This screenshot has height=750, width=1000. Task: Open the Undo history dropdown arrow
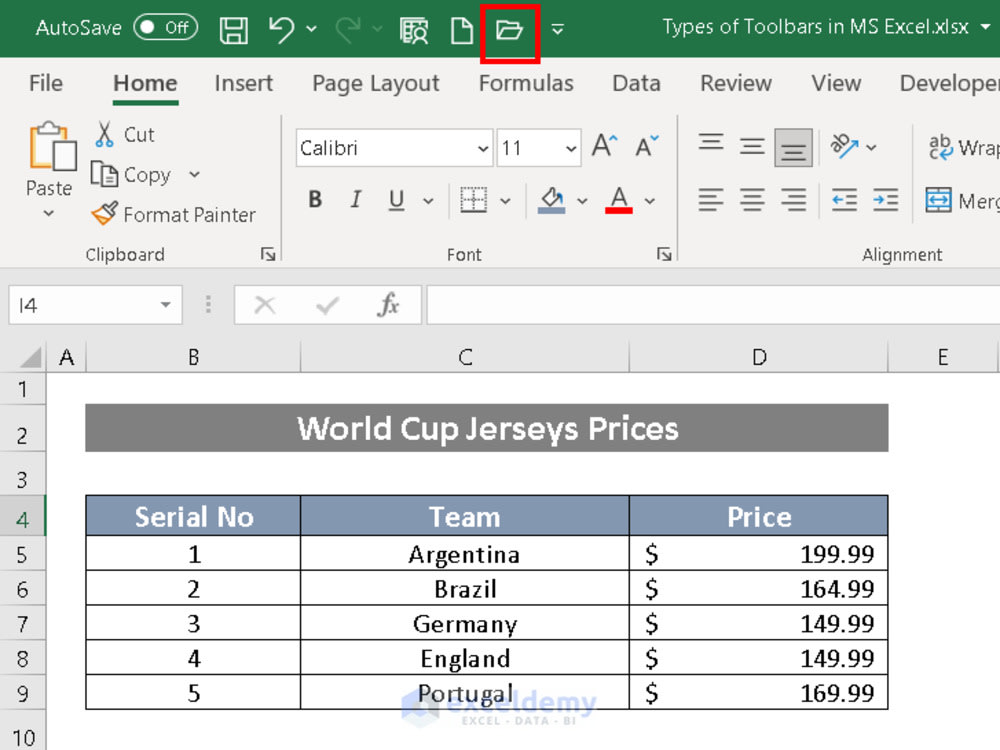311,29
